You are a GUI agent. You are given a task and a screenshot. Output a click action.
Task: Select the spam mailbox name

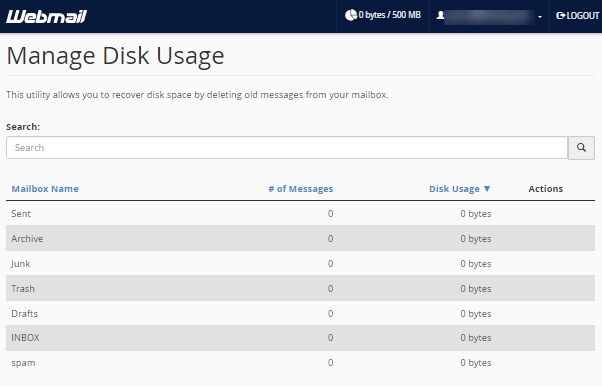point(23,363)
